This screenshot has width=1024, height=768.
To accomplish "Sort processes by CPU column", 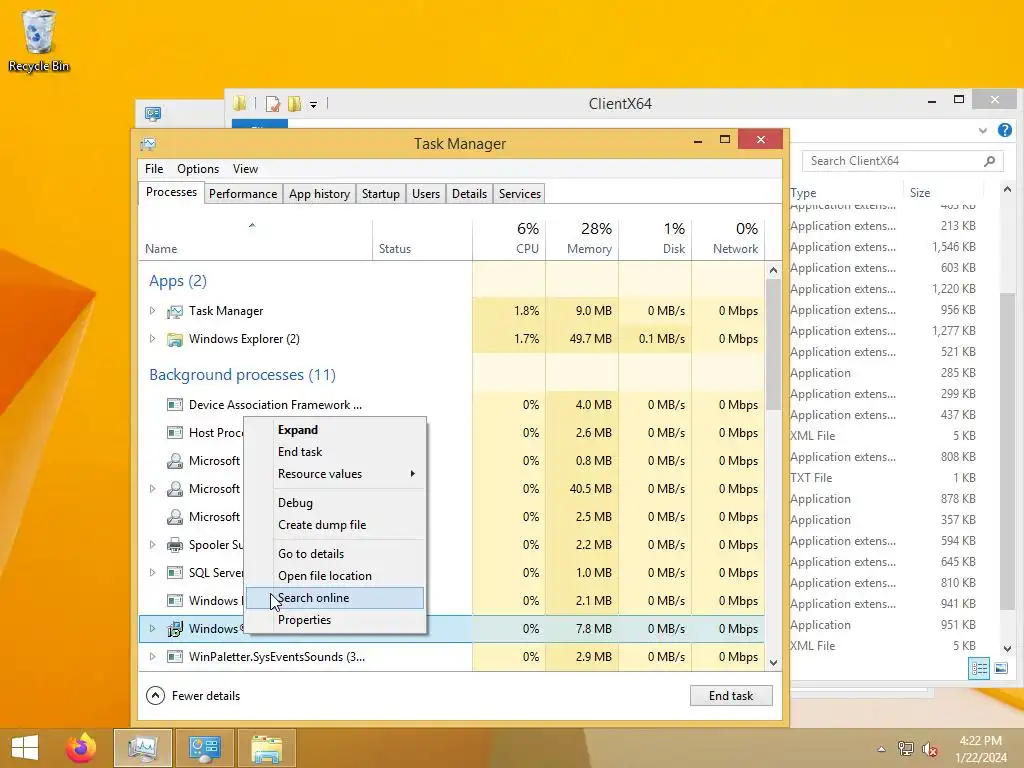I will [x=509, y=238].
